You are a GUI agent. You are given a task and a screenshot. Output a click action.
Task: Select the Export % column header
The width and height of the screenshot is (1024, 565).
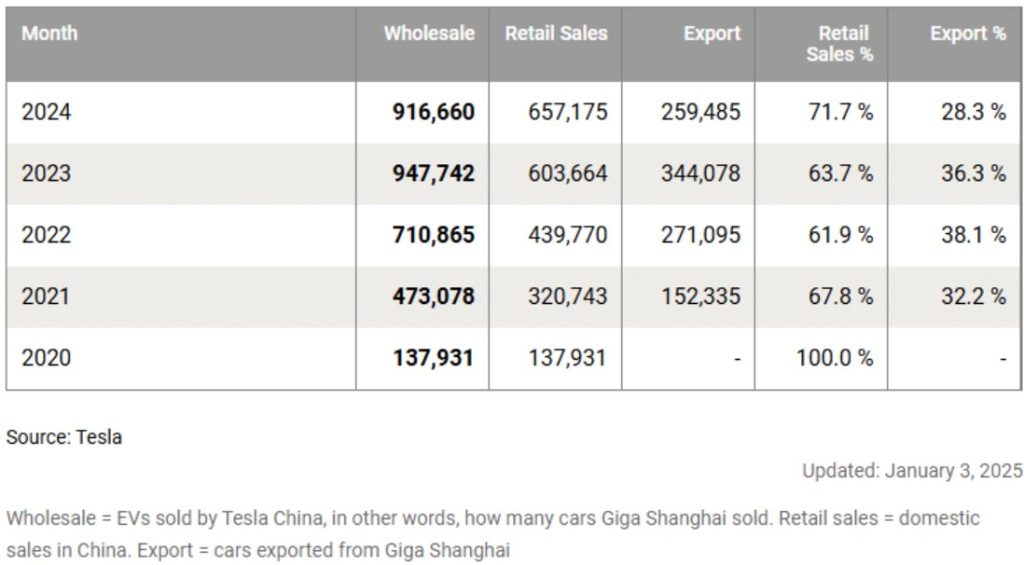click(968, 33)
